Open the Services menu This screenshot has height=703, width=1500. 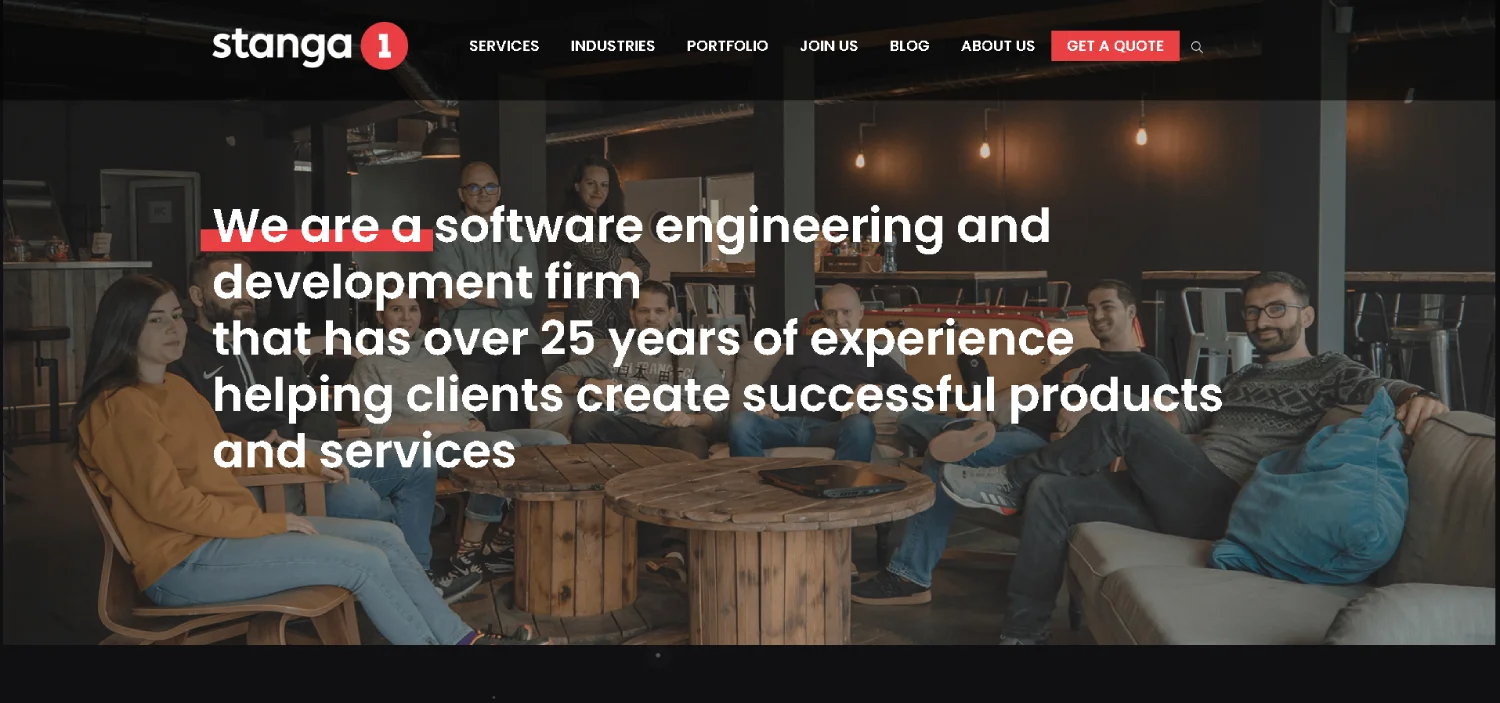point(504,46)
